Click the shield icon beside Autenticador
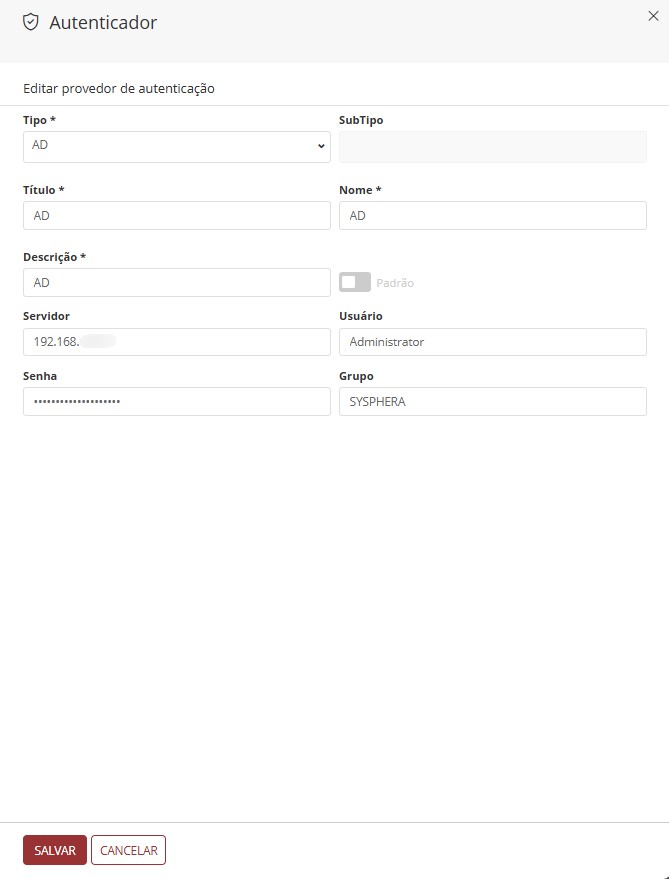This screenshot has width=669, height=879. tap(31, 22)
